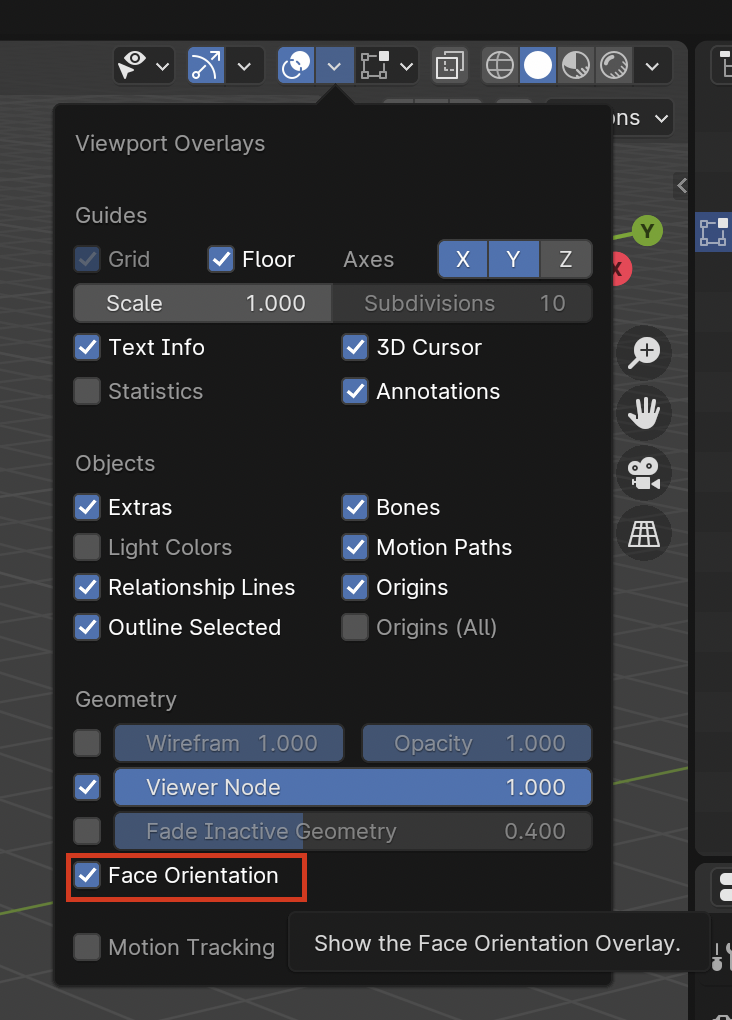Image resolution: width=732 pixels, height=1020 pixels.
Task: Toggle the X axis button
Action: [x=463, y=259]
